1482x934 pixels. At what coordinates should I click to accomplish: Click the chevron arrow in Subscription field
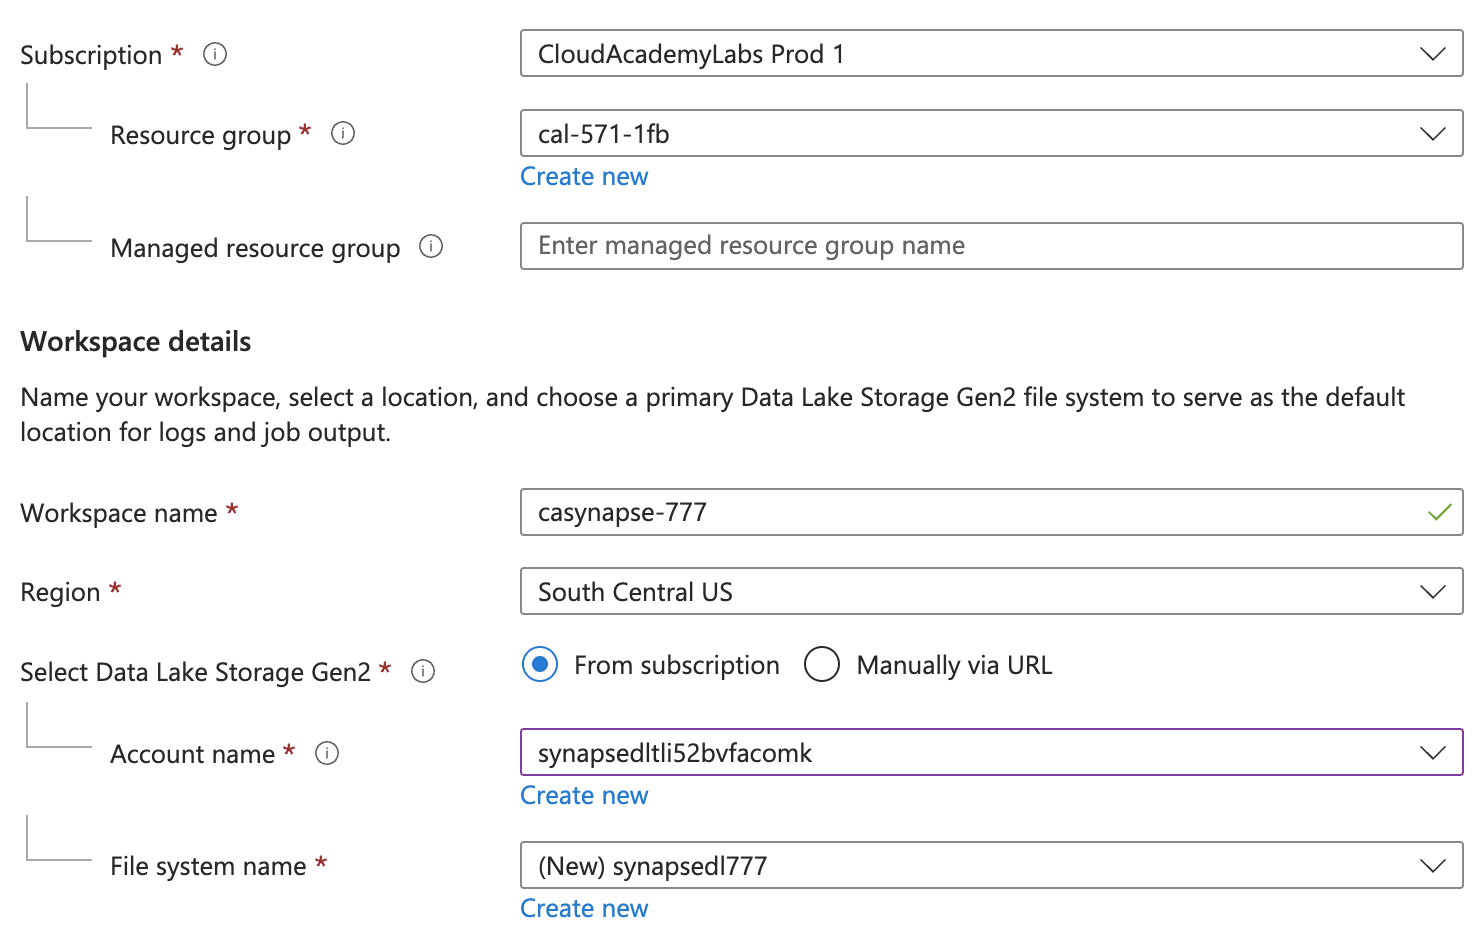pyautogui.click(x=1433, y=54)
